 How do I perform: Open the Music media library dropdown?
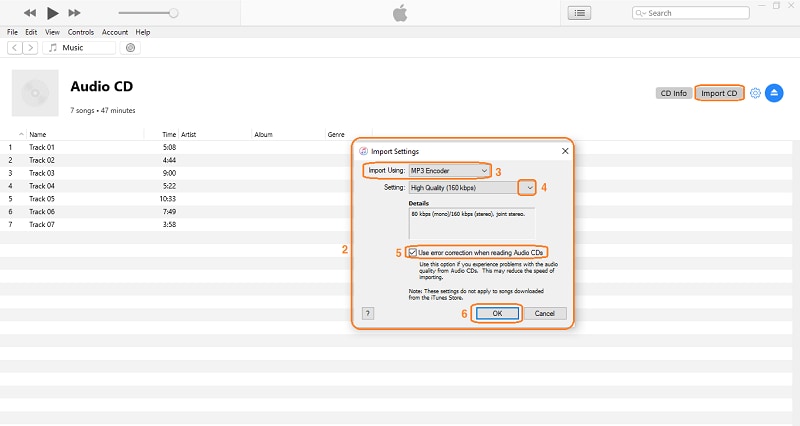(79, 48)
